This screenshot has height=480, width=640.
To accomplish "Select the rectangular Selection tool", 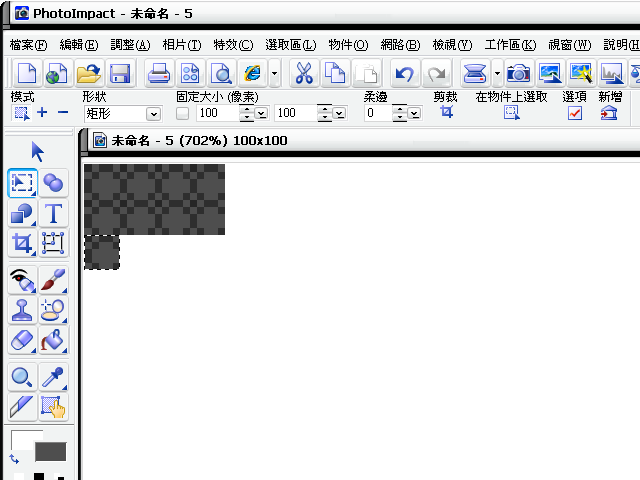I will pyautogui.click(x=22, y=183).
